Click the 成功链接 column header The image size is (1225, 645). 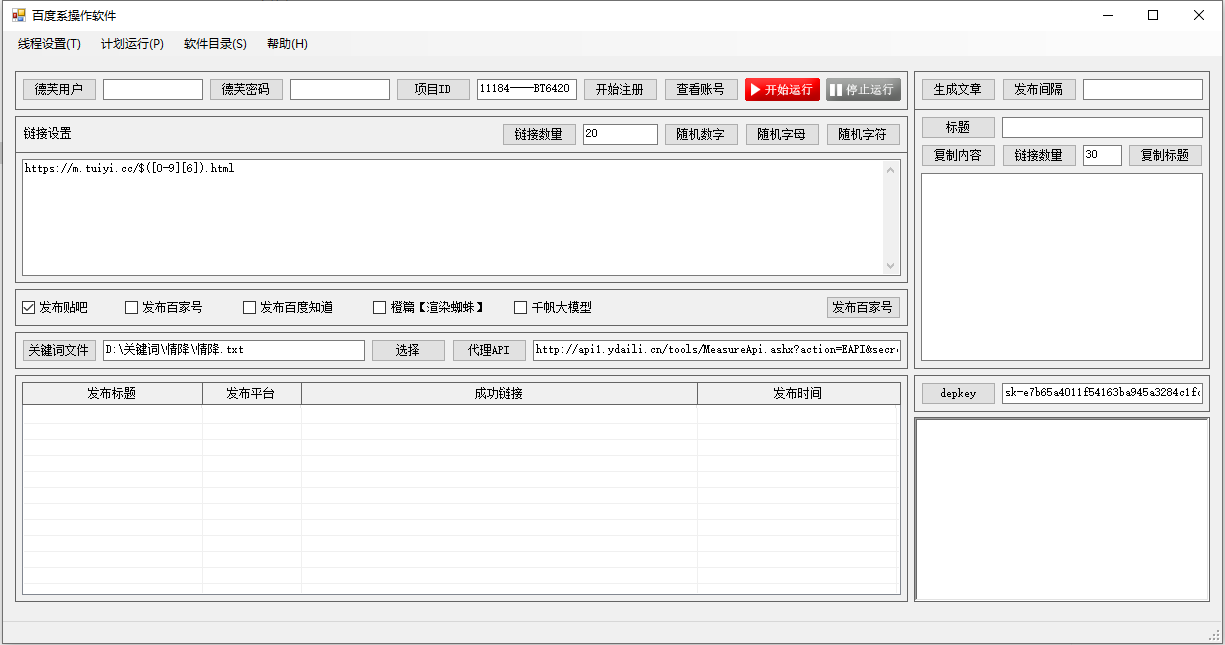(x=499, y=393)
